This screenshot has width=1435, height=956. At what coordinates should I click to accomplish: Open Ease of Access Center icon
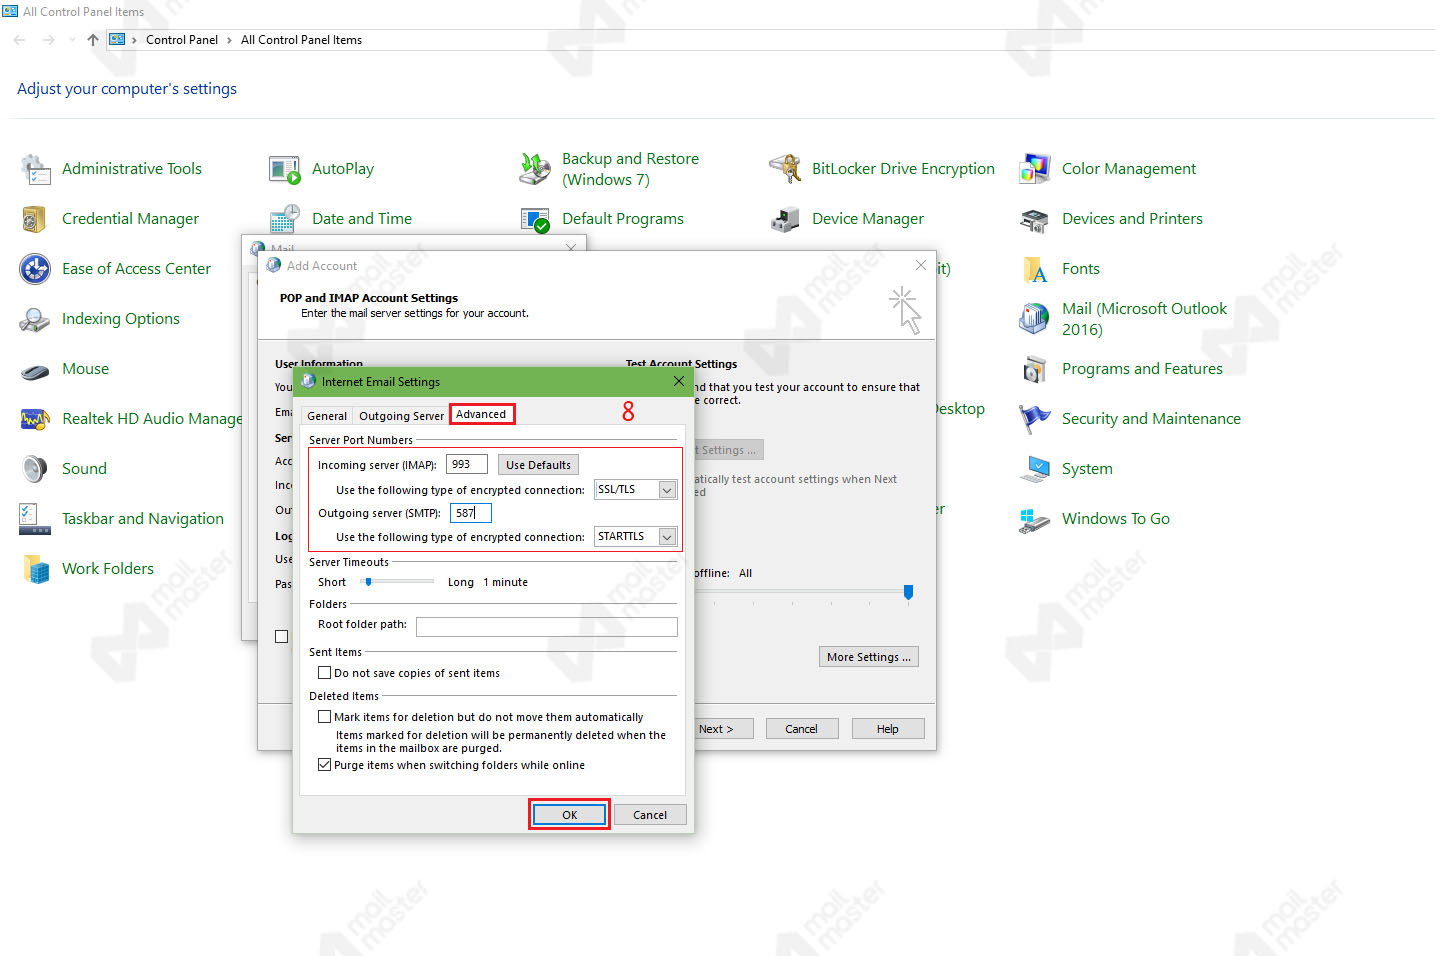pyautogui.click(x=35, y=269)
